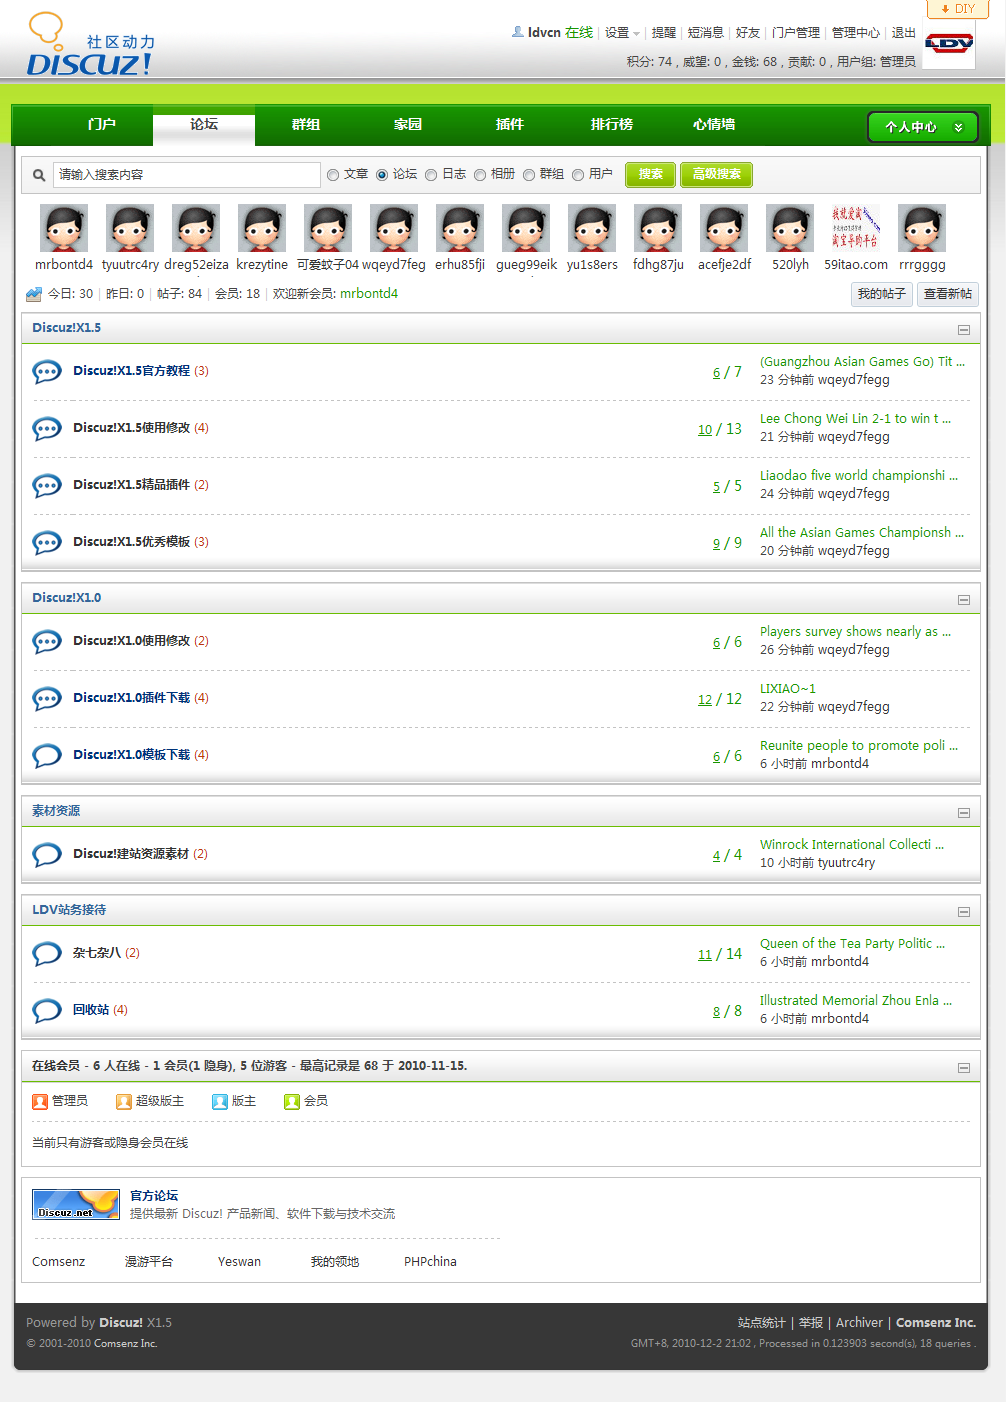Viewport: 1007px width, 1402px height.
Task: Open forum icon for Discuz!X1.5优秀模板
Action: pyautogui.click(x=47, y=543)
